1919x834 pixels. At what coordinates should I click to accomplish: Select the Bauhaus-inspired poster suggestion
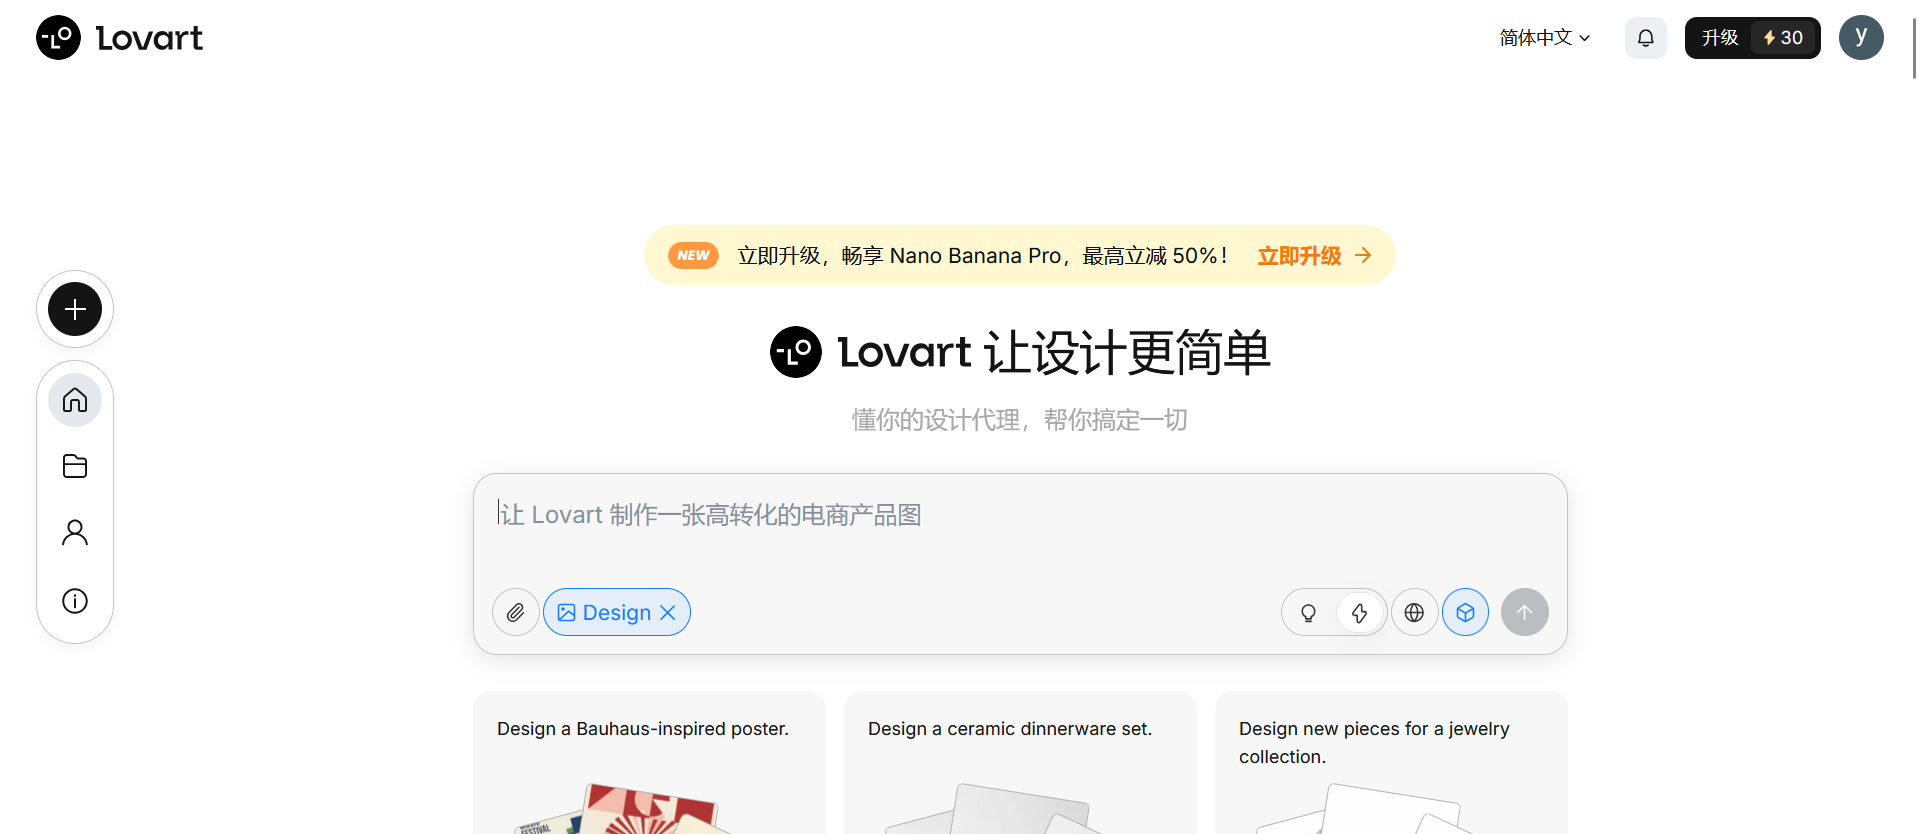649,762
